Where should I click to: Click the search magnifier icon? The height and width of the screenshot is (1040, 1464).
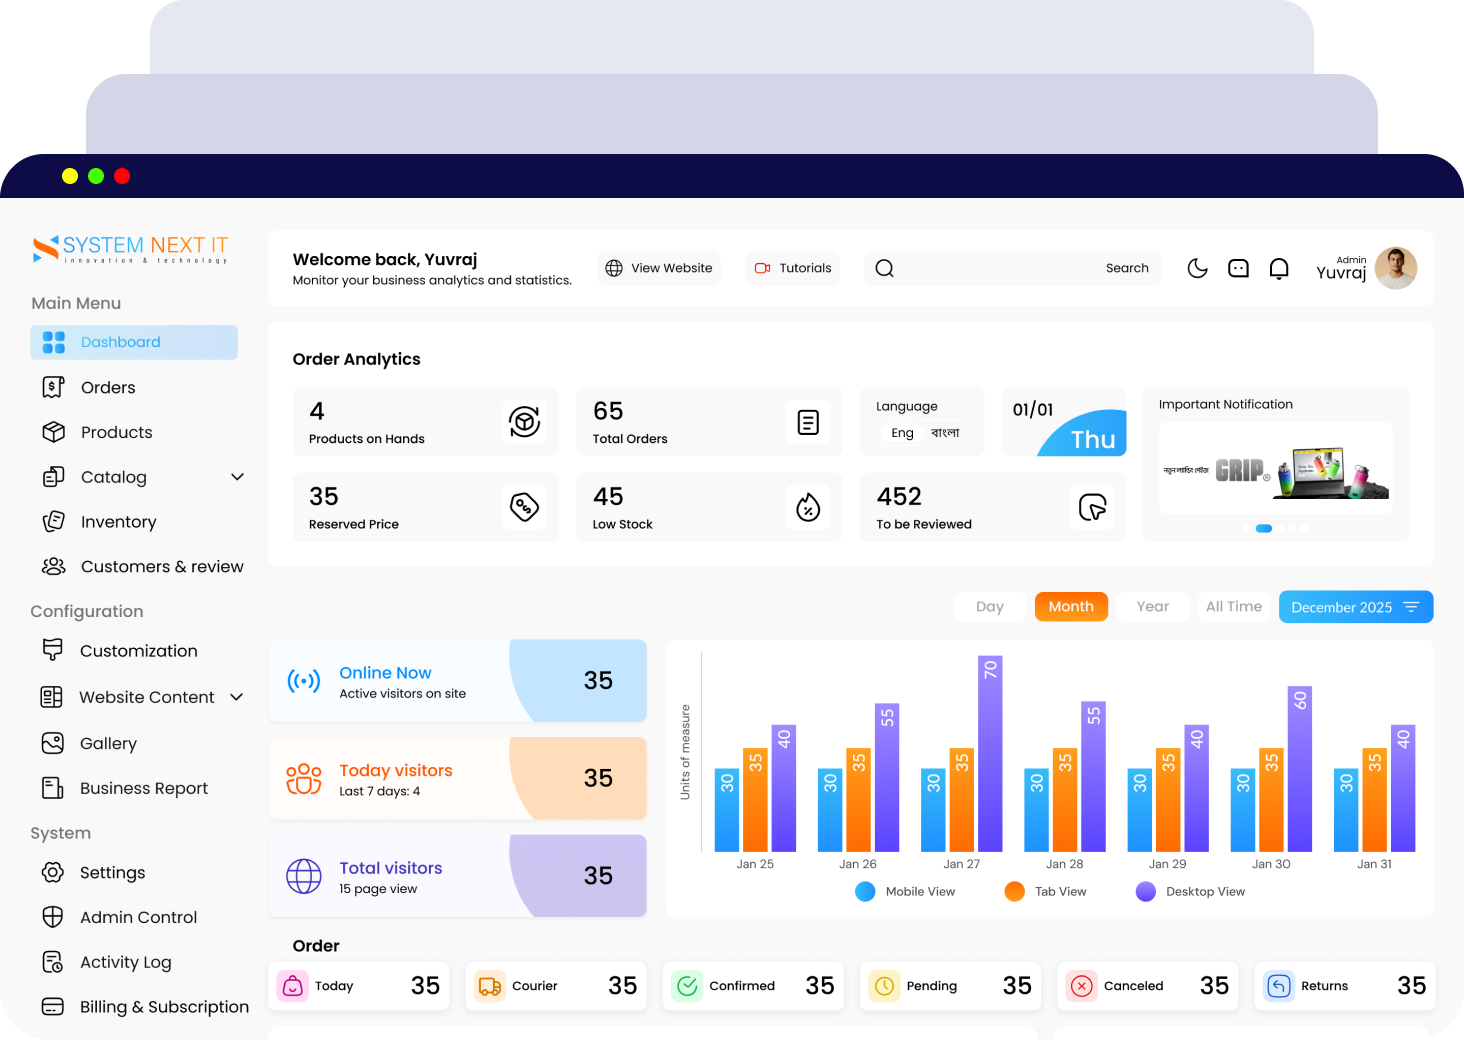(x=884, y=268)
